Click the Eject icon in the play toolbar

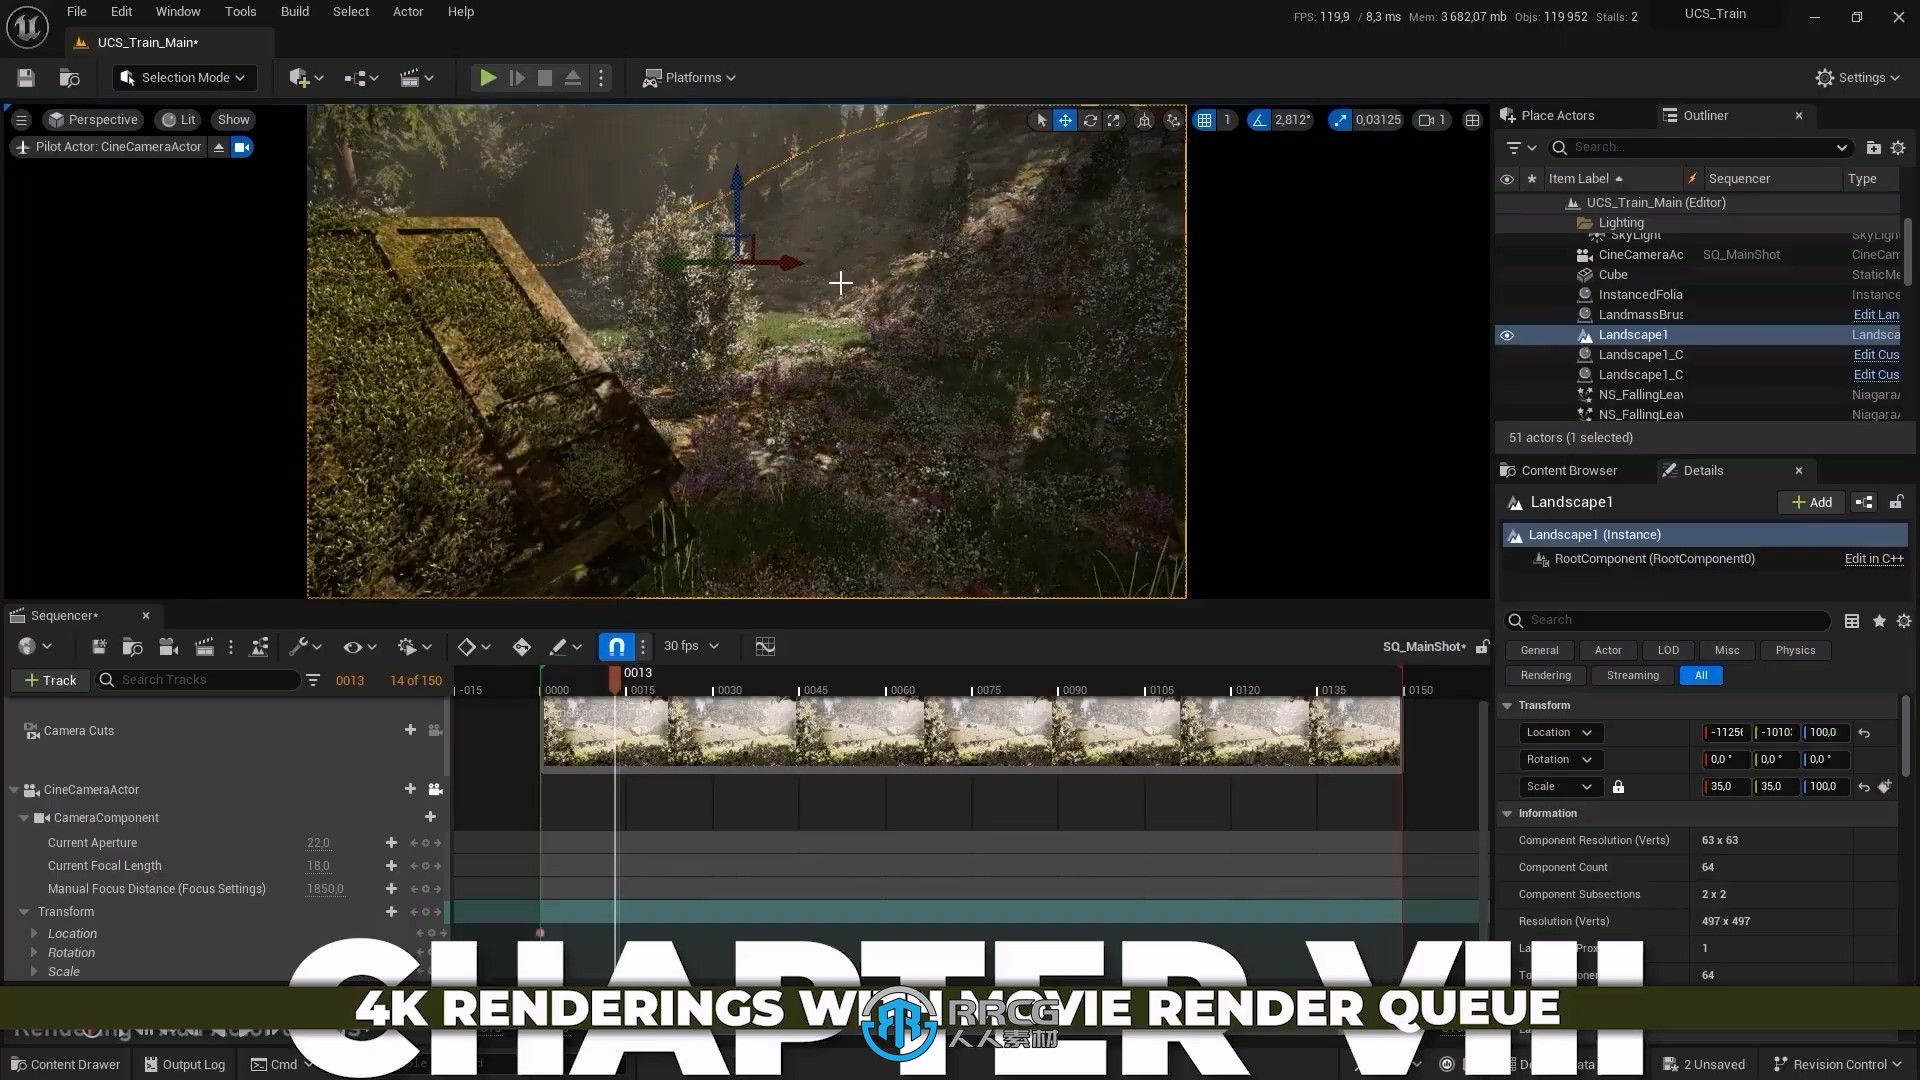tap(573, 78)
